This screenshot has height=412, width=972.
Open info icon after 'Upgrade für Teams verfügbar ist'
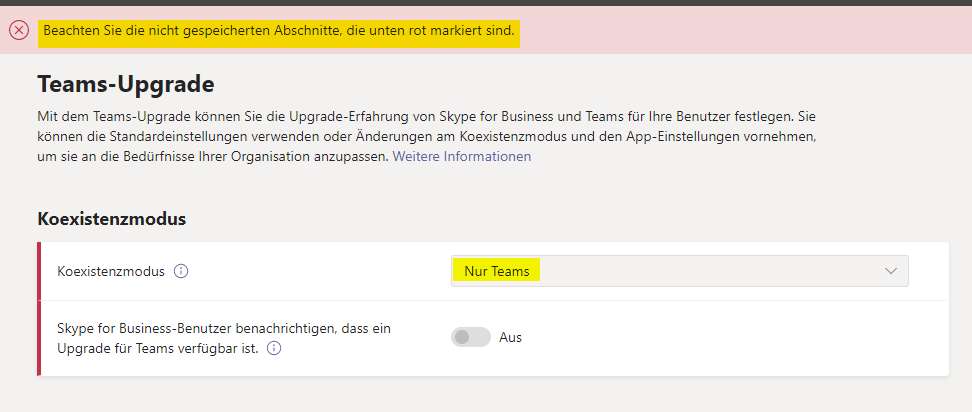coord(274,349)
